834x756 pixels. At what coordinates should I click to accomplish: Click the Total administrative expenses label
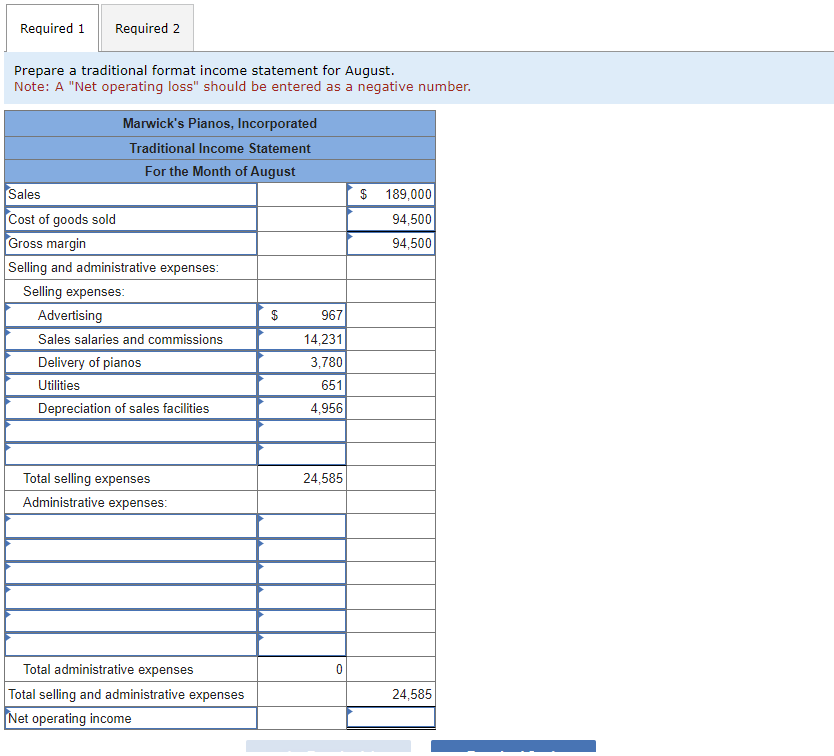(108, 669)
